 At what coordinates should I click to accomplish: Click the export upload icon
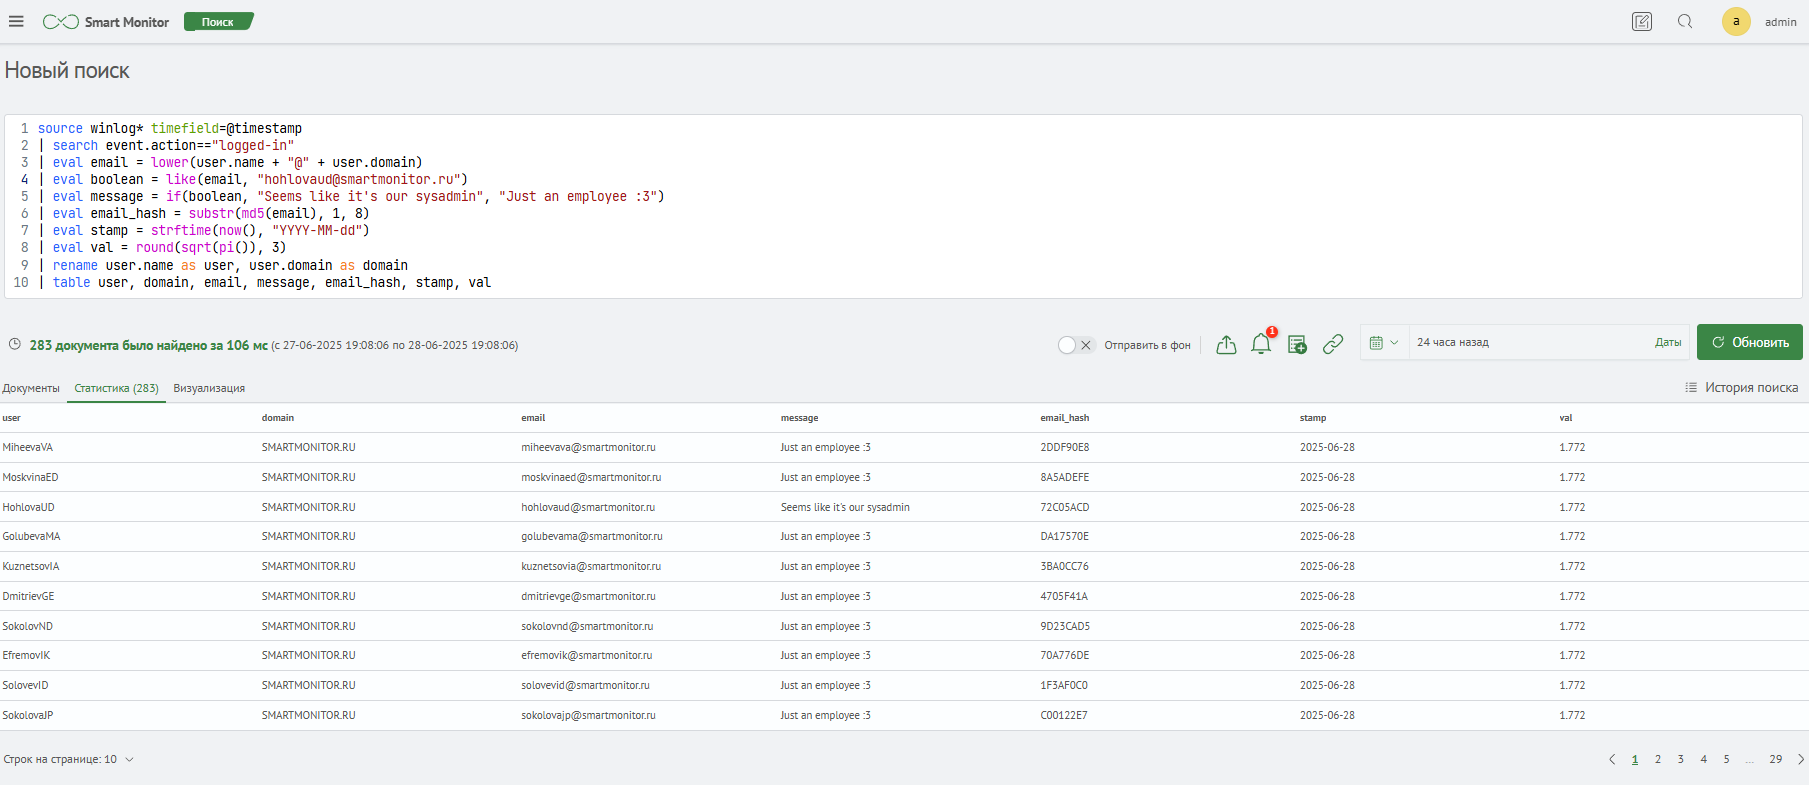tap(1226, 344)
